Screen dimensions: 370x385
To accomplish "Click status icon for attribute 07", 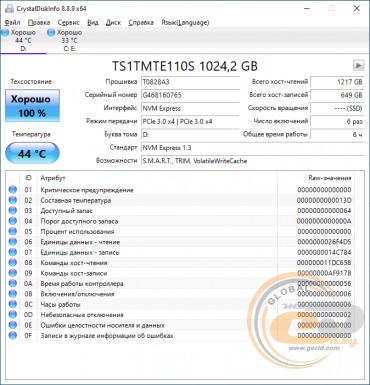I will [x=13, y=252].
